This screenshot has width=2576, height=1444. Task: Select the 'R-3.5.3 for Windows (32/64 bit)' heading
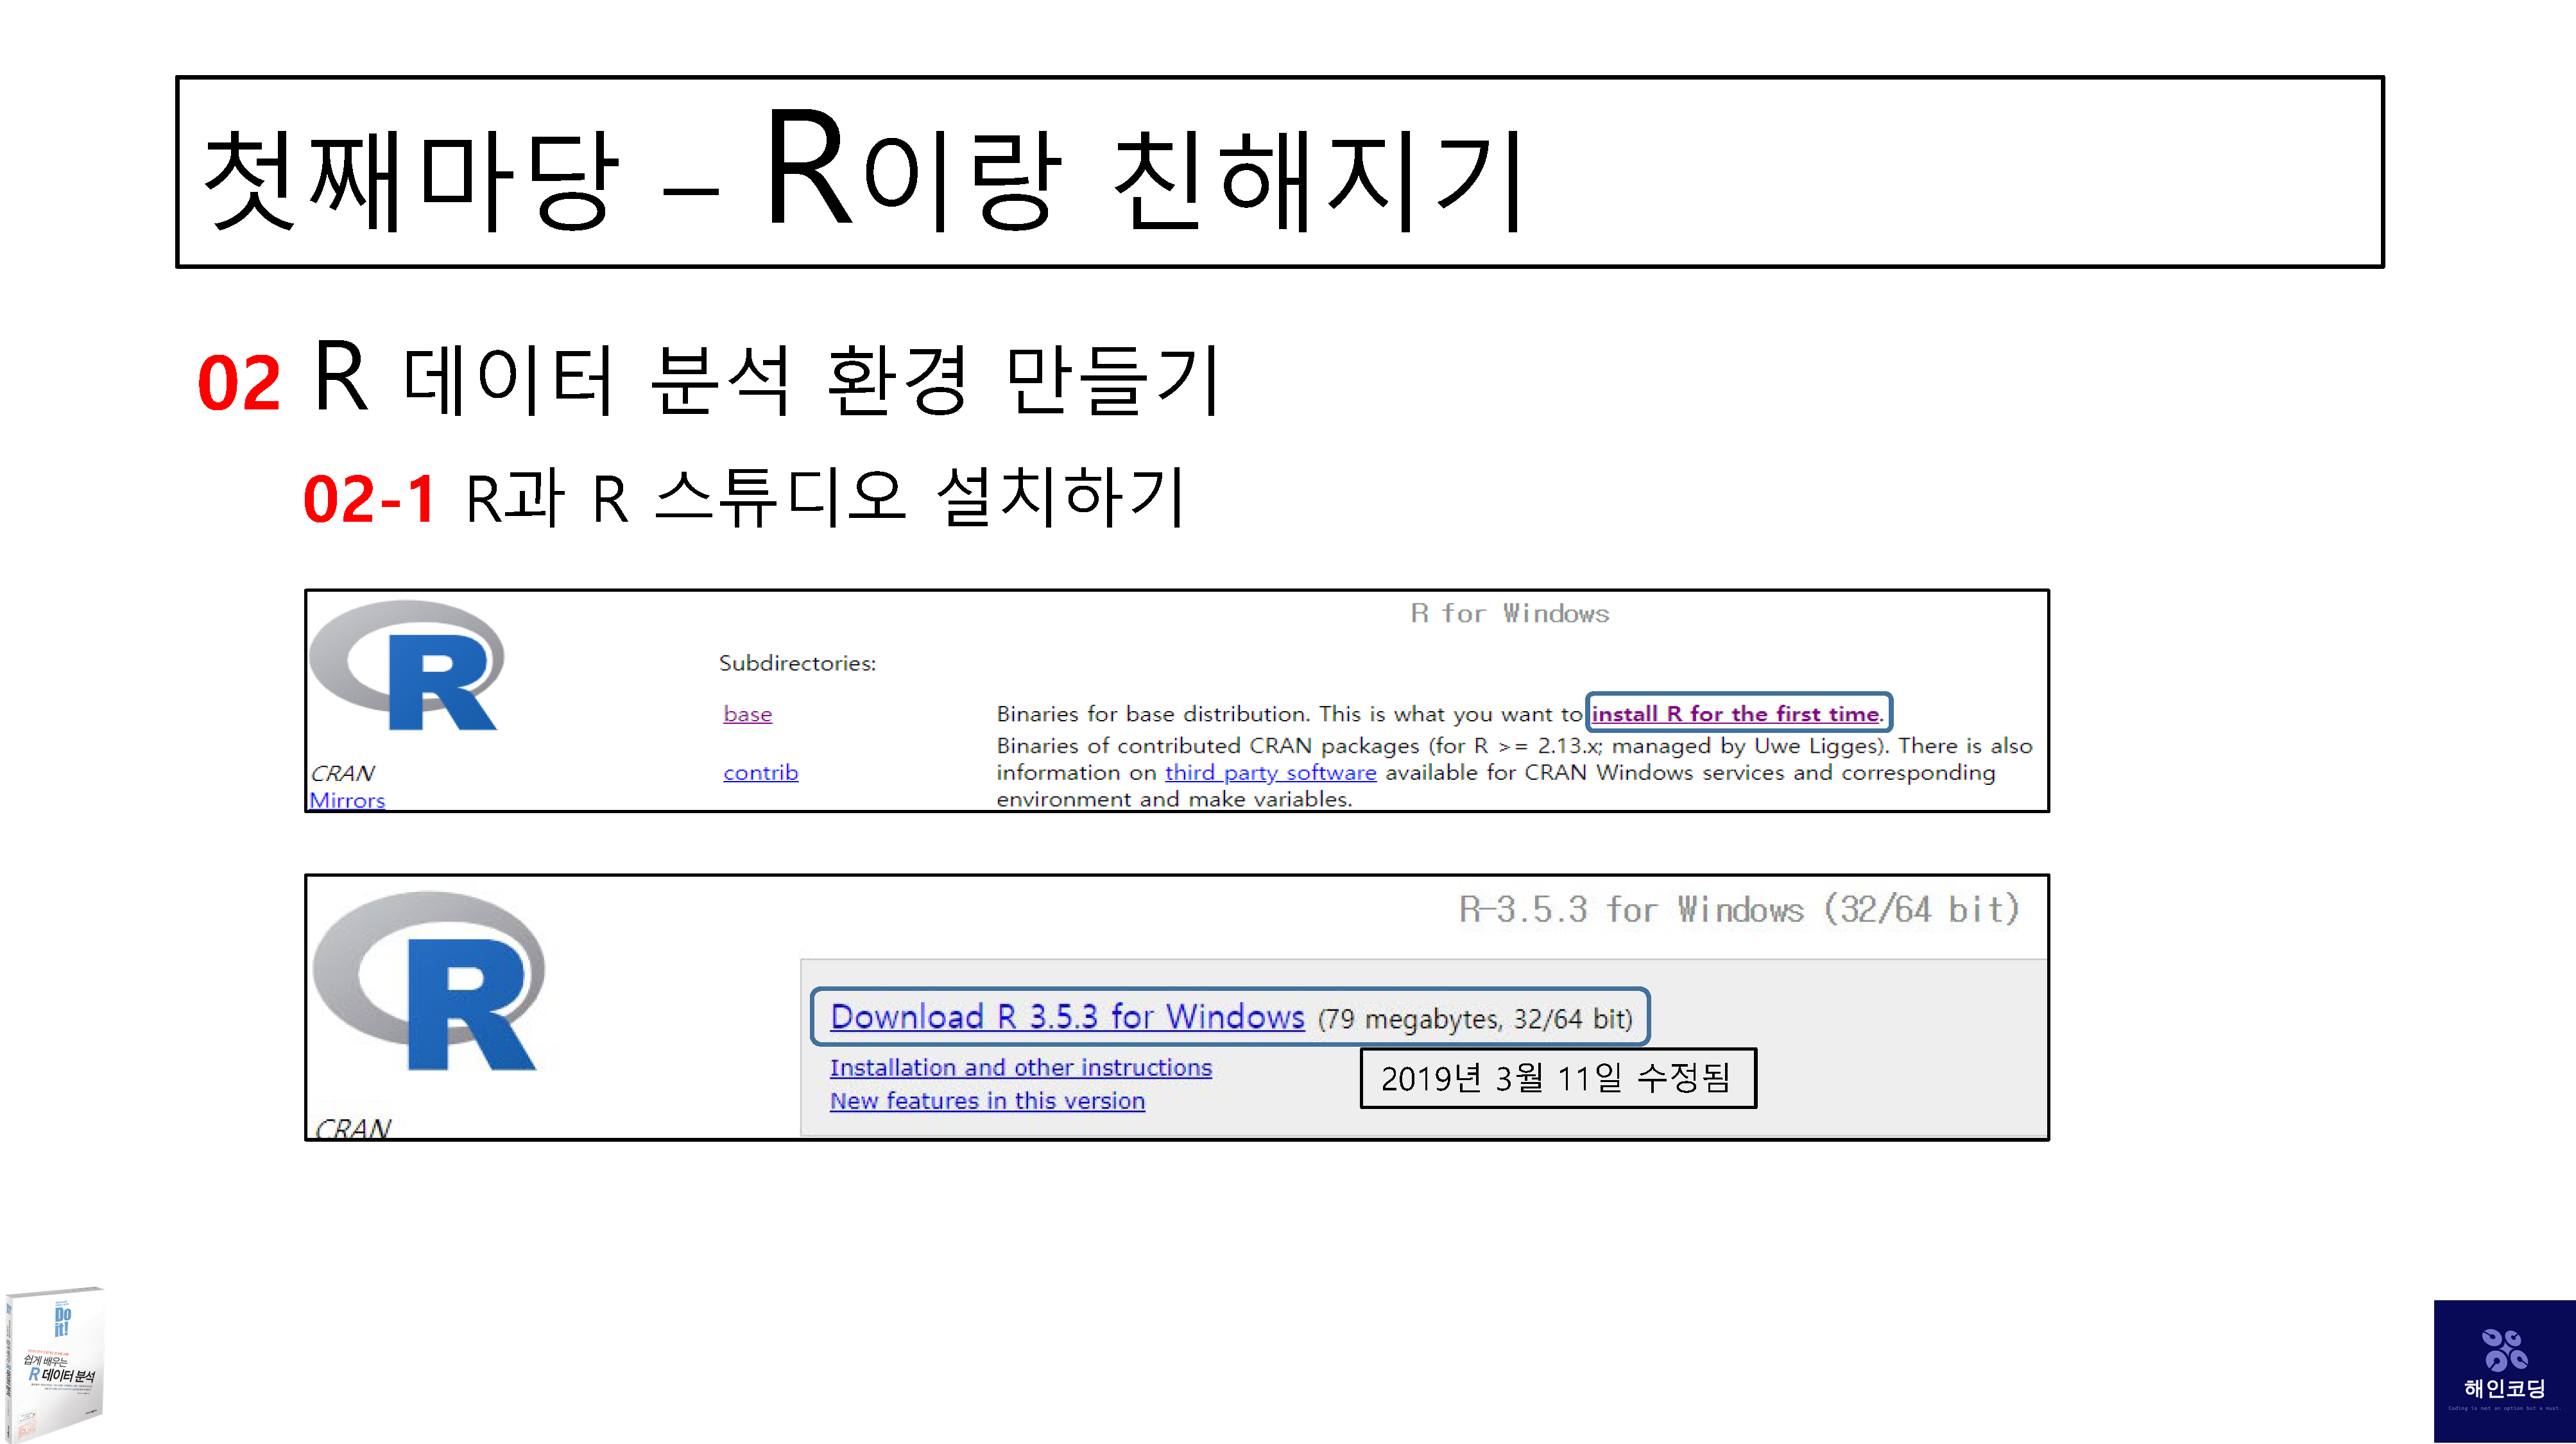[x=1739, y=909]
